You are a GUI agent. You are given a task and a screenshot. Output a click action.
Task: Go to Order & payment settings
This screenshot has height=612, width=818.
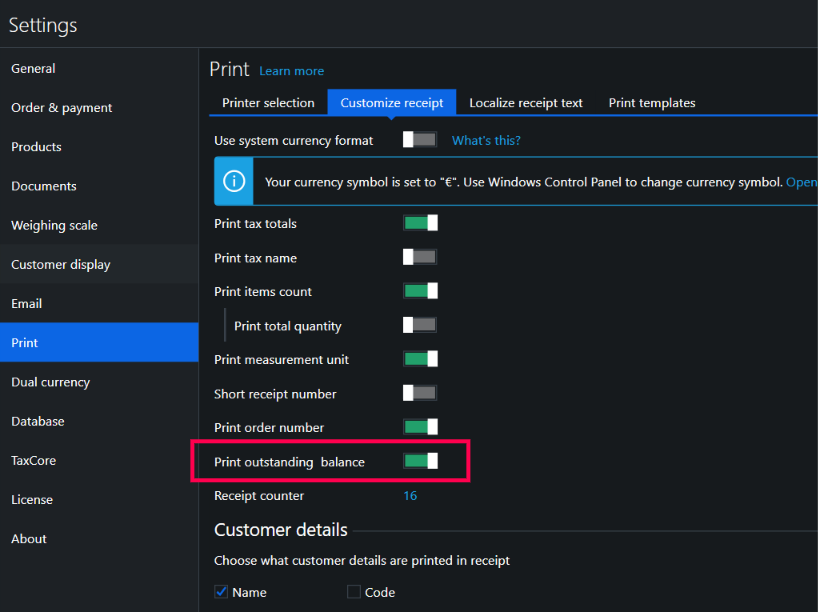pos(99,107)
